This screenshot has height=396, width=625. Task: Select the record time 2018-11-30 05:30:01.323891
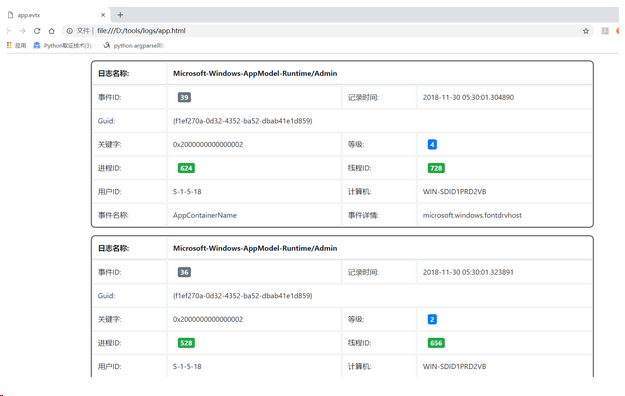click(x=468, y=272)
